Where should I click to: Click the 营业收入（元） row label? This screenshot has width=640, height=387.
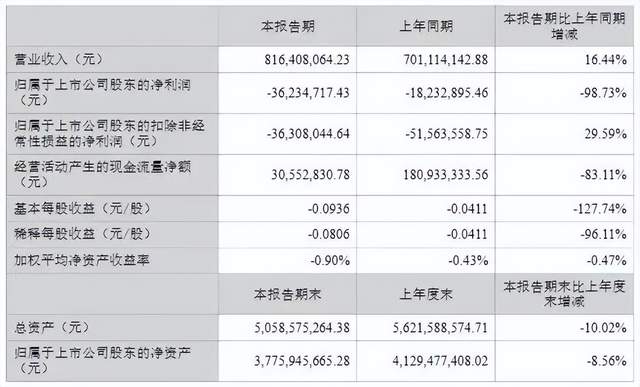[x=59, y=59]
